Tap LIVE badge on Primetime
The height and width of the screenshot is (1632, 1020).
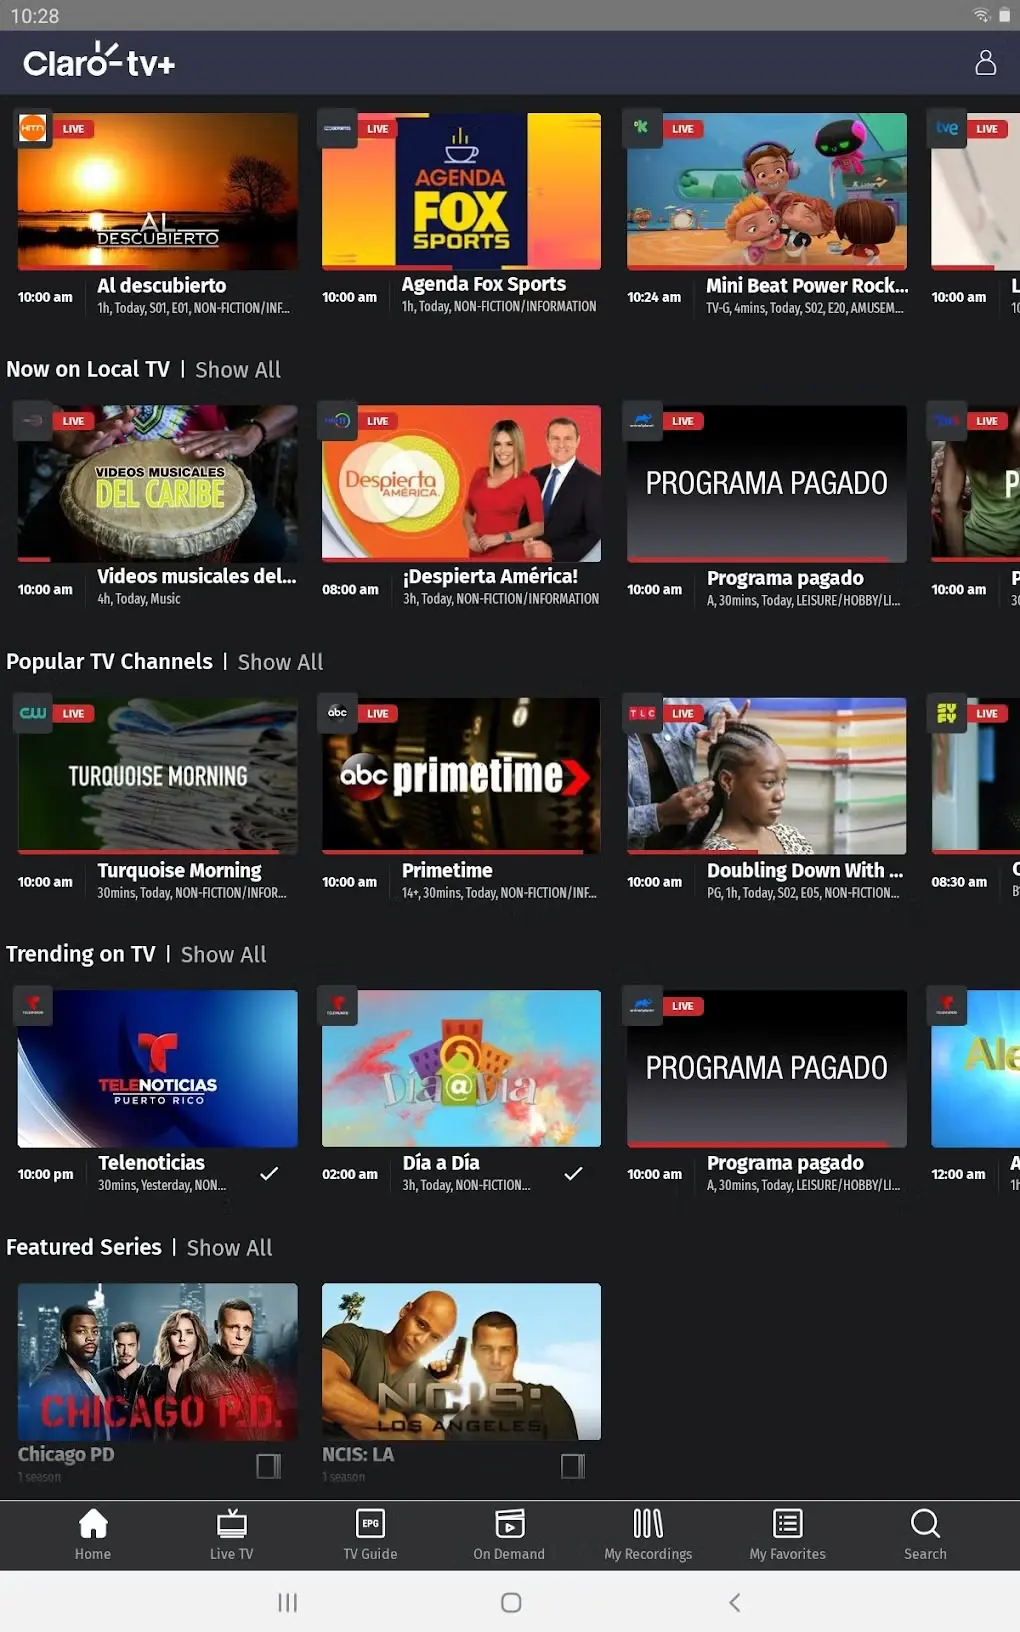pyautogui.click(x=377, y=714)
